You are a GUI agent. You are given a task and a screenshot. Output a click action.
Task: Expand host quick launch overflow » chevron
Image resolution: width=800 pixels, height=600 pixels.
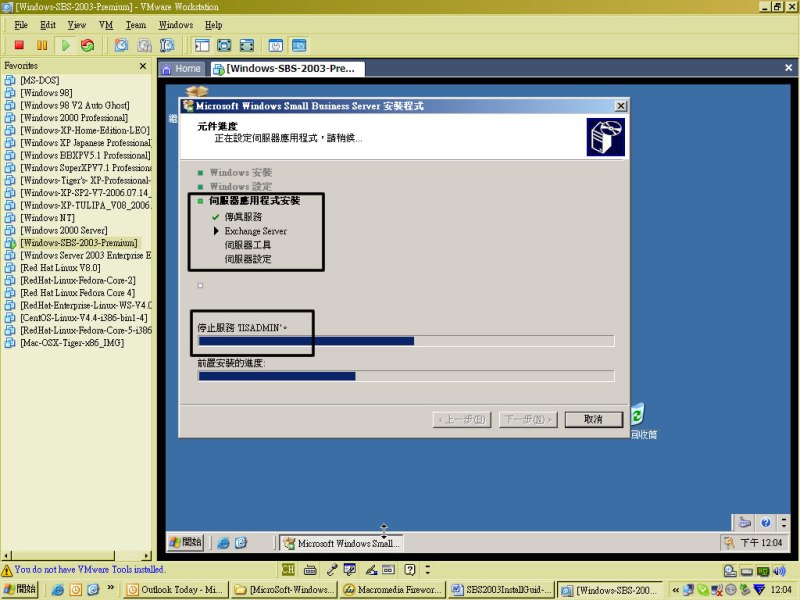click(x=110, y=588)
